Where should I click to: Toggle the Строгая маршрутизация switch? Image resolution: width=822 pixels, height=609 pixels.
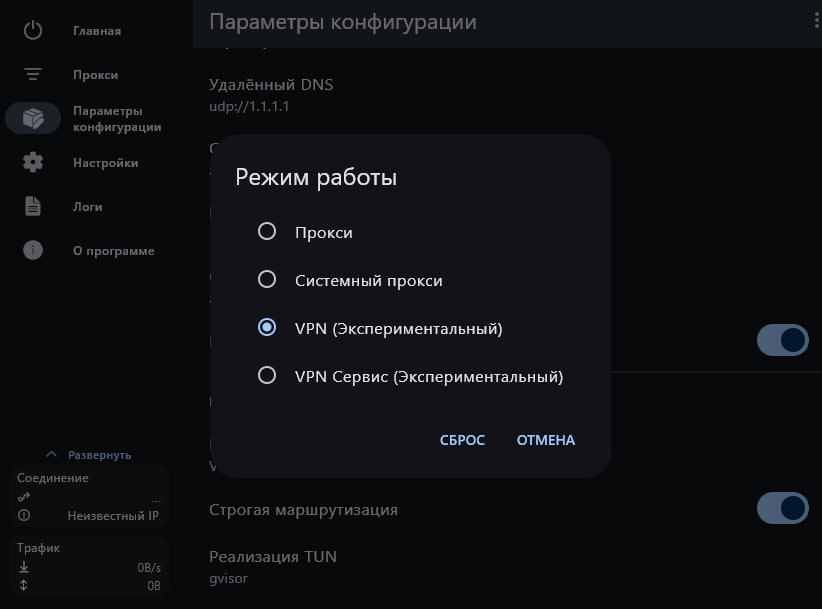782,509
